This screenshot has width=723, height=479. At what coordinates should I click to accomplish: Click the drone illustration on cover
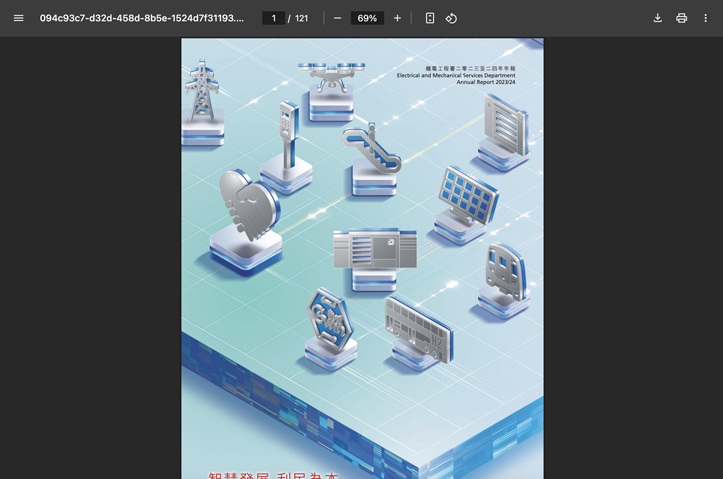click(331, 77)
